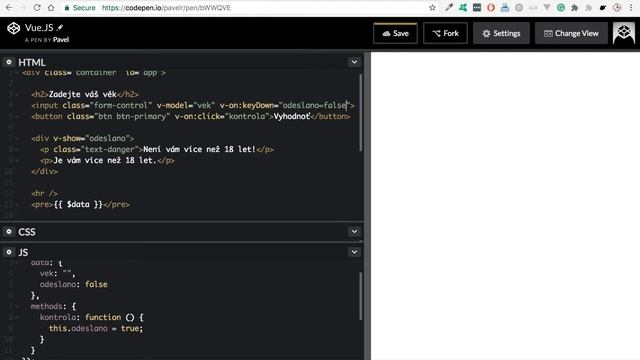Image resolution: width=640 pixels, height=360 pixels.
Task: Click 'kontrola: function () {' line
Action: (x=91, y=317)
